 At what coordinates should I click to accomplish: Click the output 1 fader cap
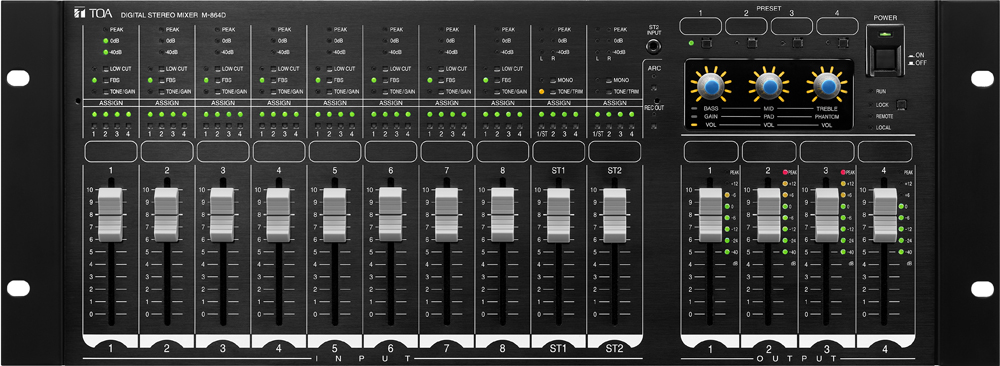point(710,215)
